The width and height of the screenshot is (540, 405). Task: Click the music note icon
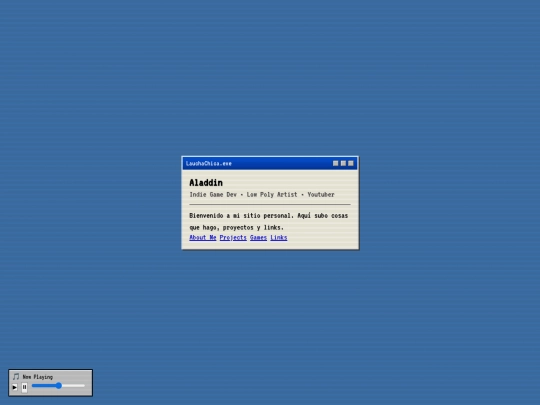pyautogui.click(x=16, y=376)
